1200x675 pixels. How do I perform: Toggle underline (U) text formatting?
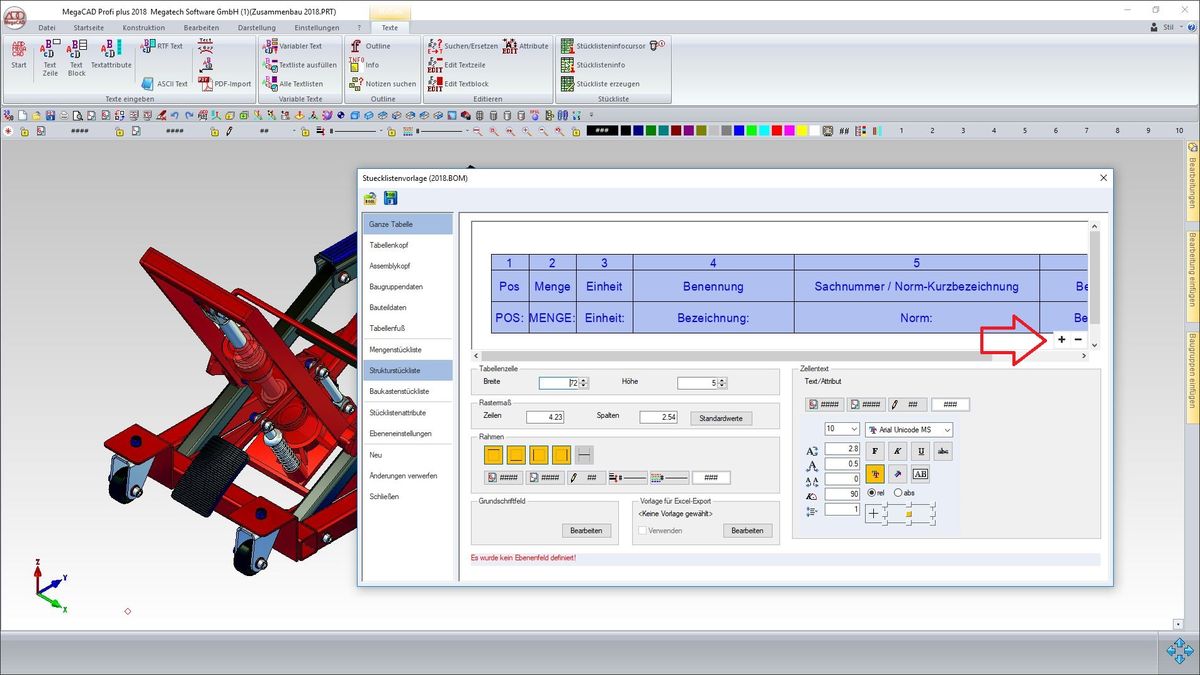coord(920,451)
